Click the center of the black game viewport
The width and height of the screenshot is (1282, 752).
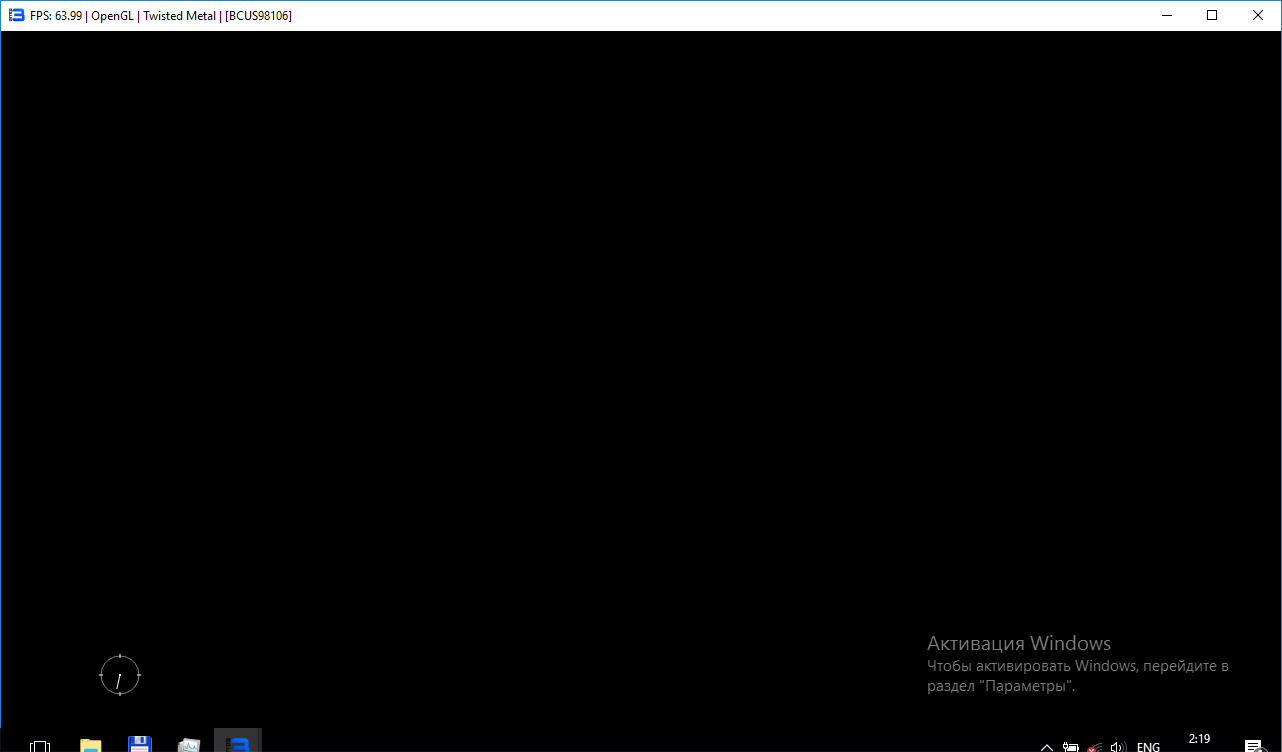click(641, 380)
